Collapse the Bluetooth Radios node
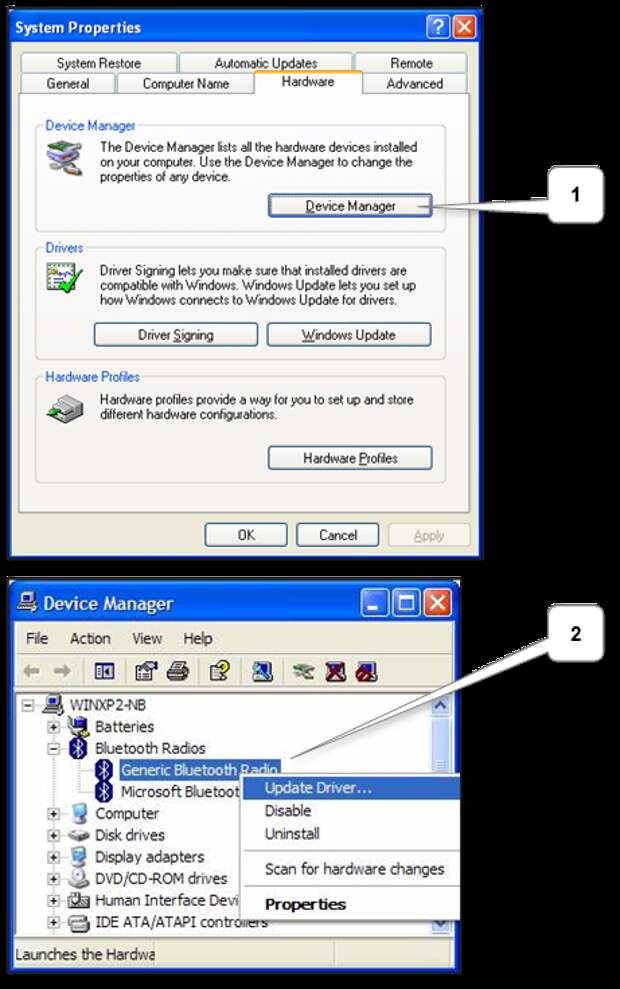620x989 pixels. pos(54,748)
